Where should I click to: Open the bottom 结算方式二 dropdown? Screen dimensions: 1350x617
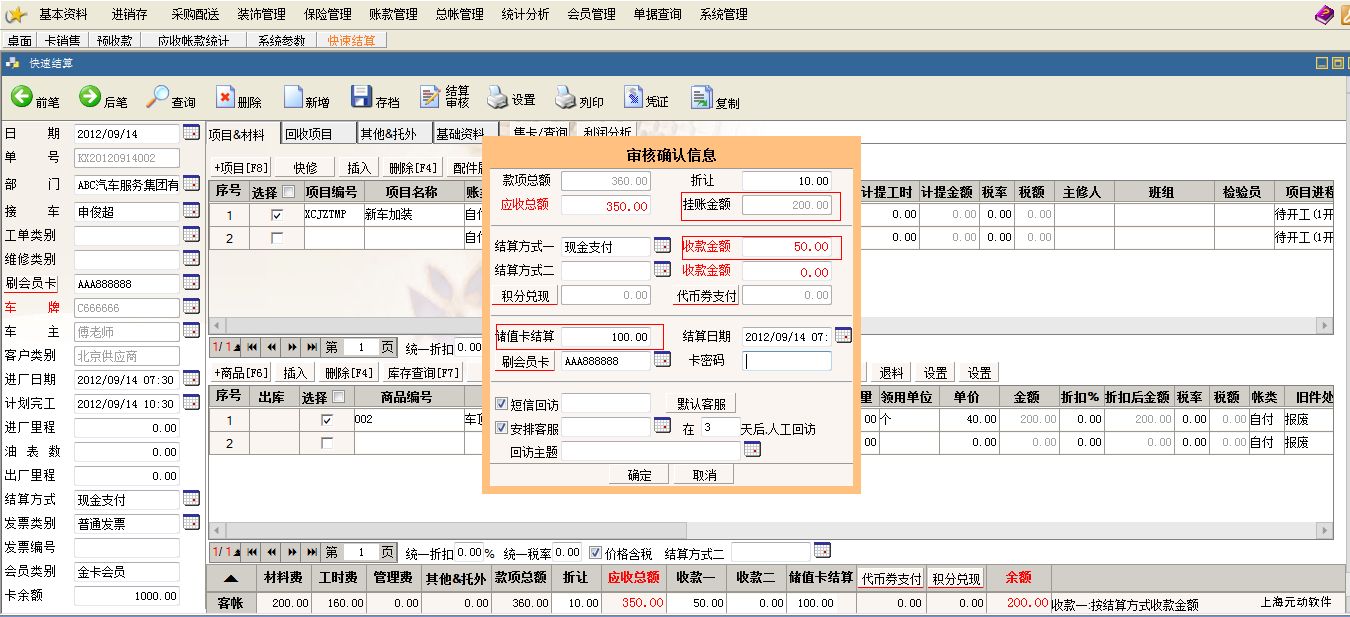[x=823, y=551]
